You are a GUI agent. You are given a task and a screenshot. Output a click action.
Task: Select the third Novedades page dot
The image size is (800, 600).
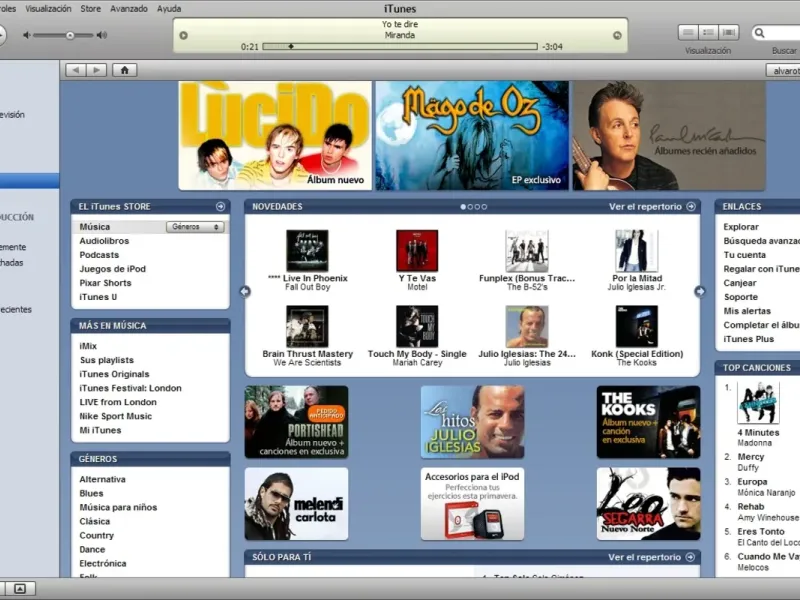477,207
